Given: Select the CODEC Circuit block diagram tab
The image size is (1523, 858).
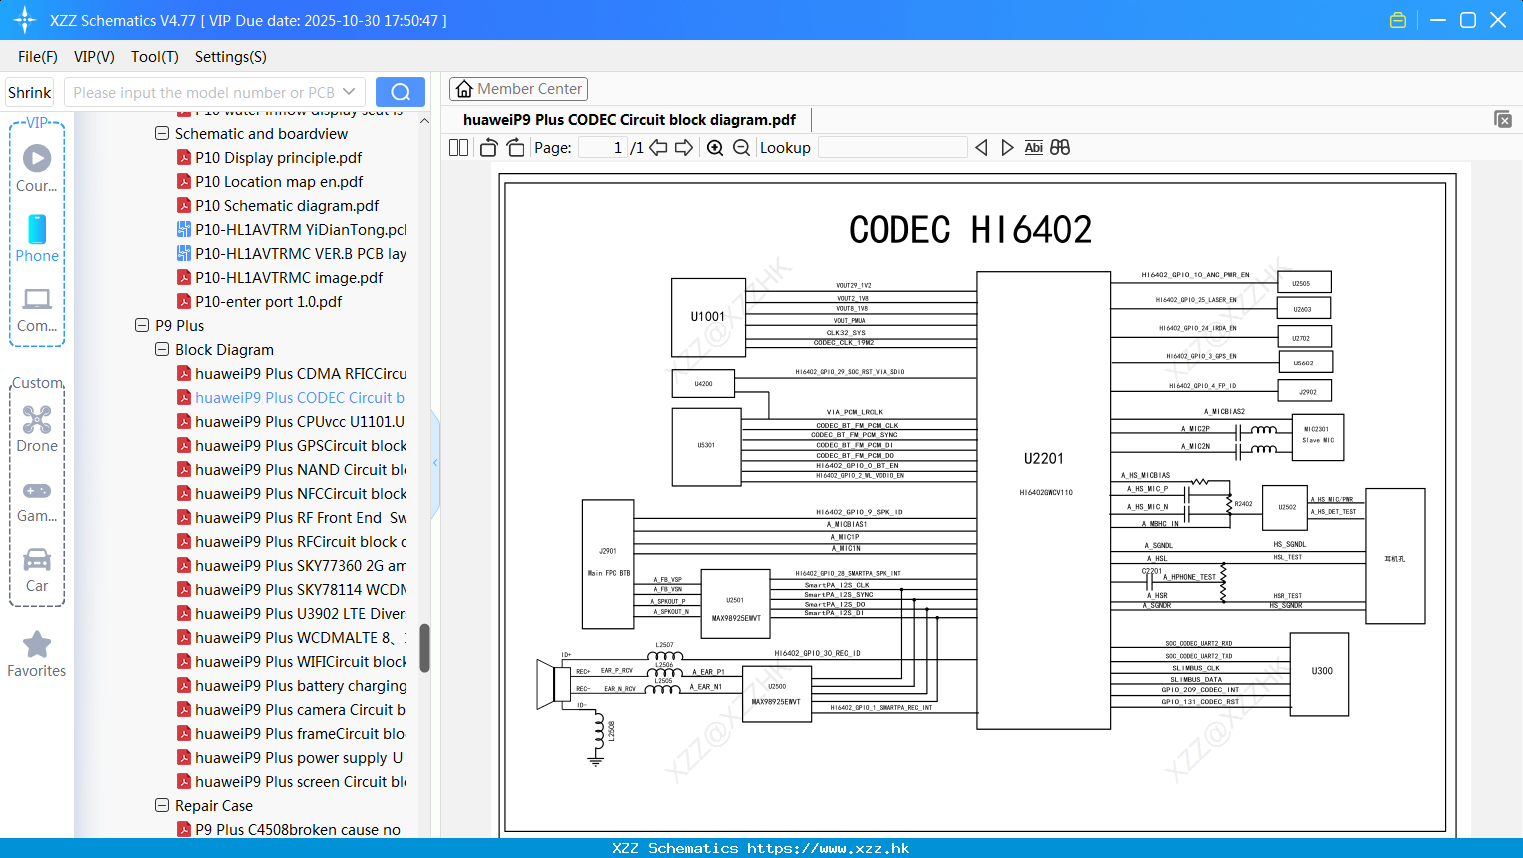Looking at the screenshot, I should click(629, 120).
